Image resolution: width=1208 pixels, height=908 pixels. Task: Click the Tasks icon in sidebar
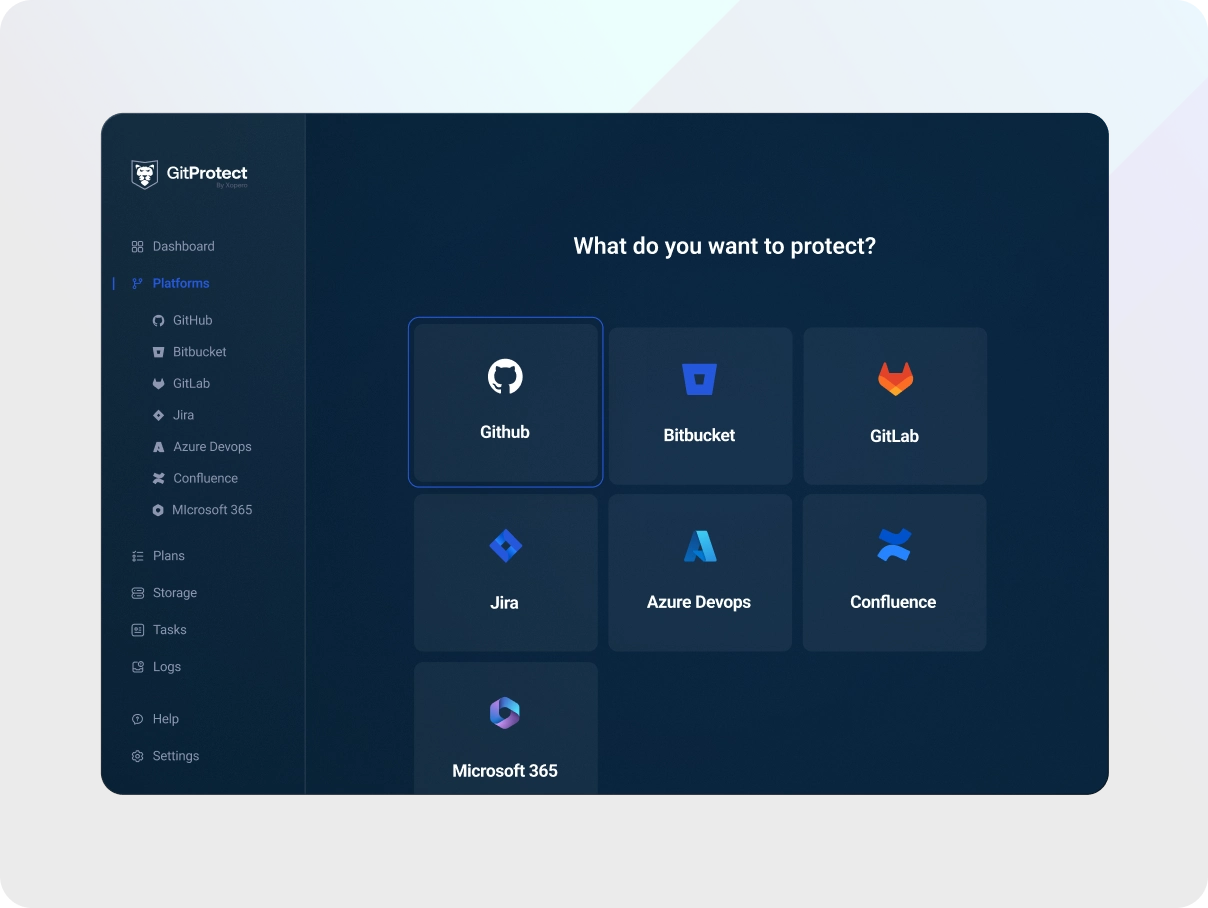click(x=138, y=630)
